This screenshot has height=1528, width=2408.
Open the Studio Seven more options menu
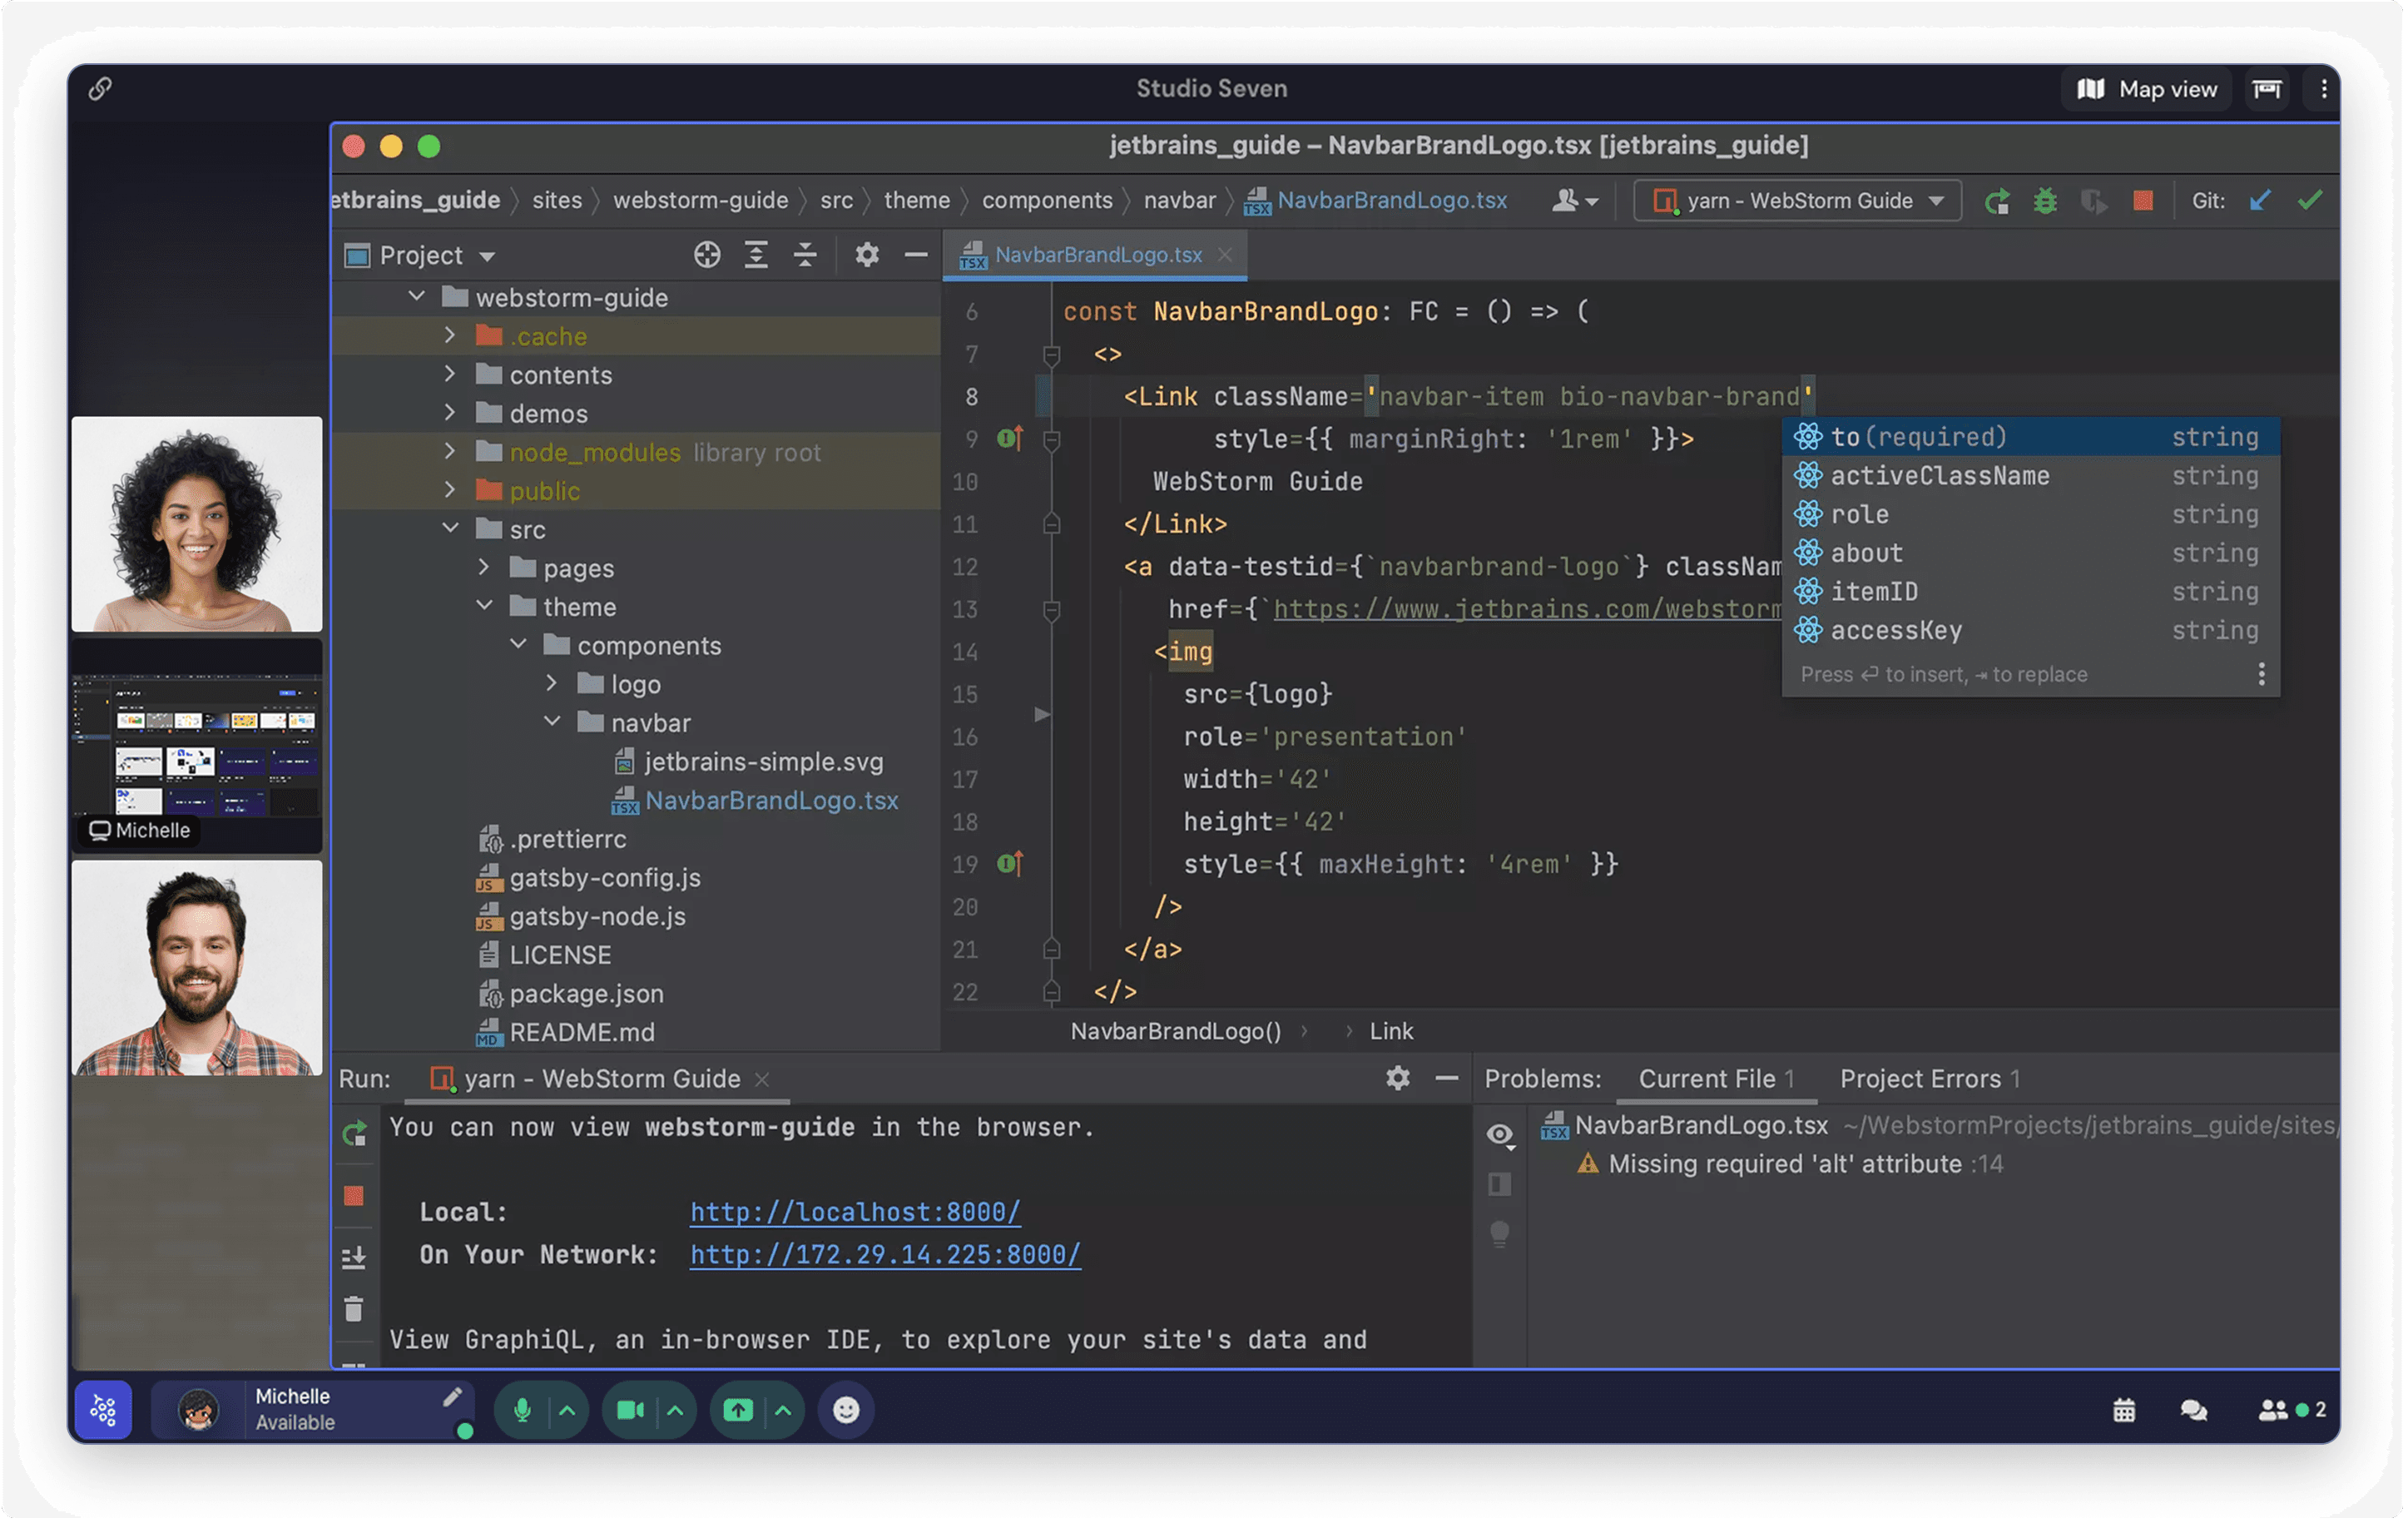click(x=2323, y=89)
